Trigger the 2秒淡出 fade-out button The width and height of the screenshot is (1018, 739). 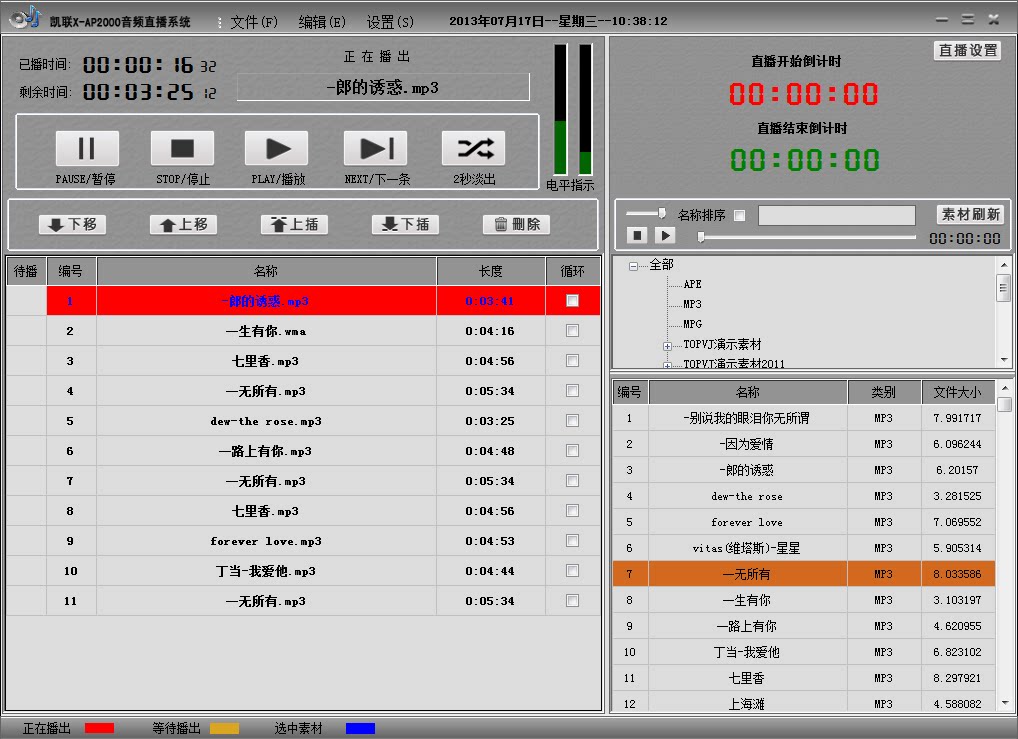[474, 148]
